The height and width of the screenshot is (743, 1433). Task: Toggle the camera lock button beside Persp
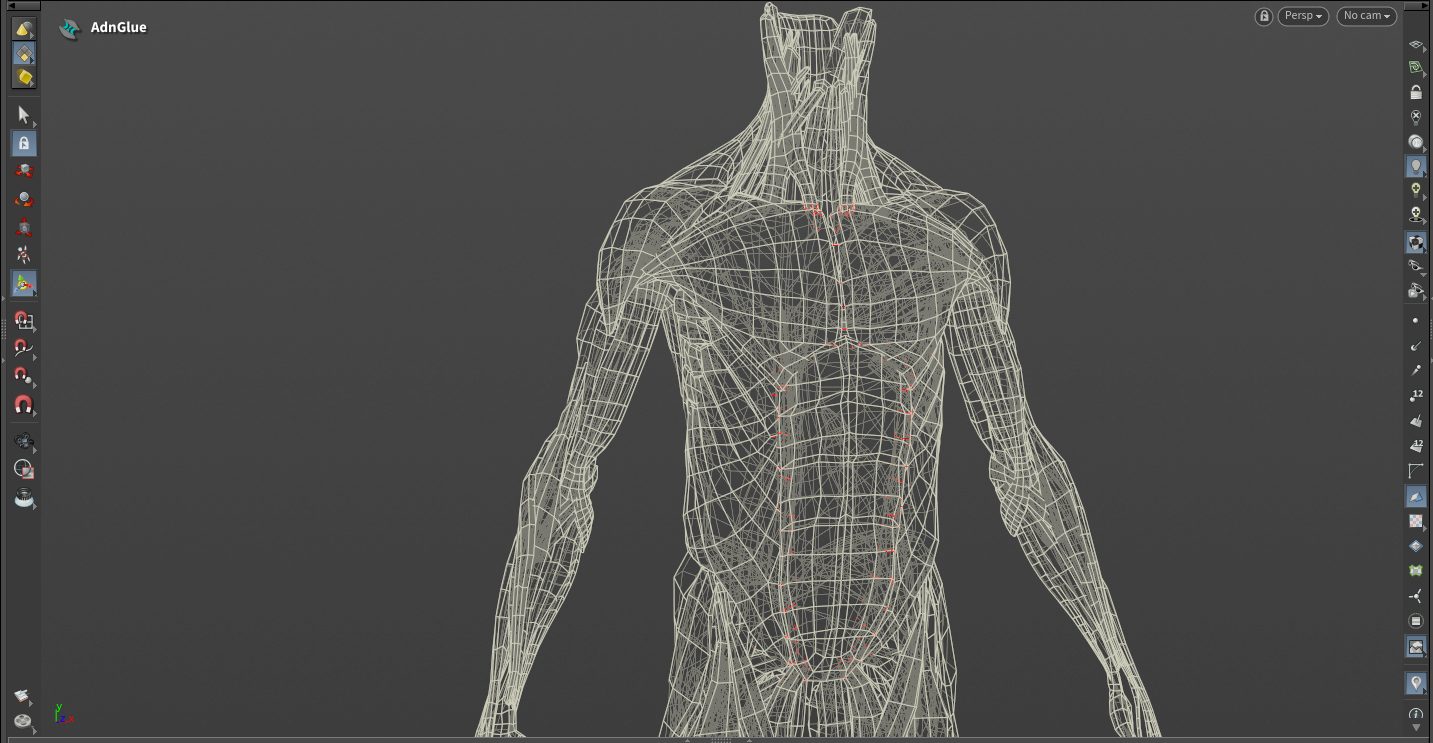point(1265,16)
